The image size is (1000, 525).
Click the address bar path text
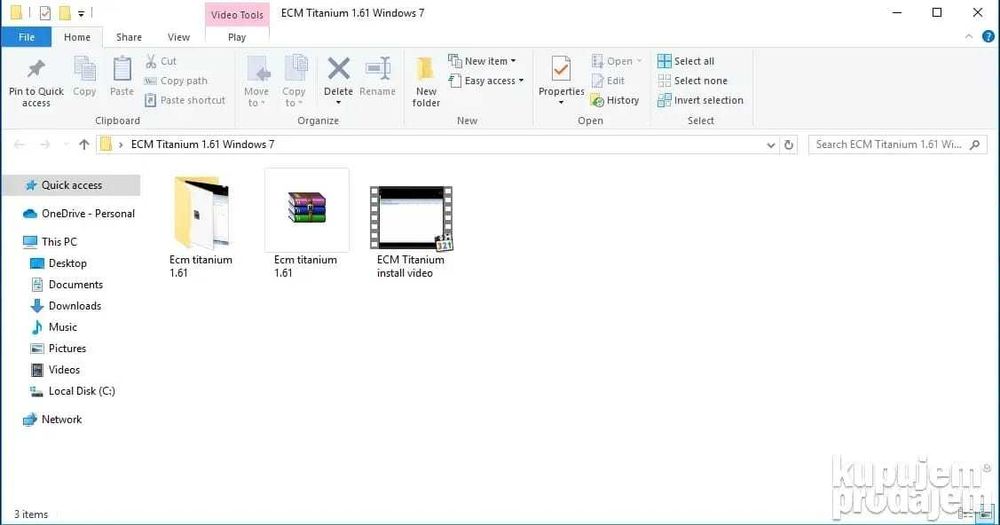202,145
